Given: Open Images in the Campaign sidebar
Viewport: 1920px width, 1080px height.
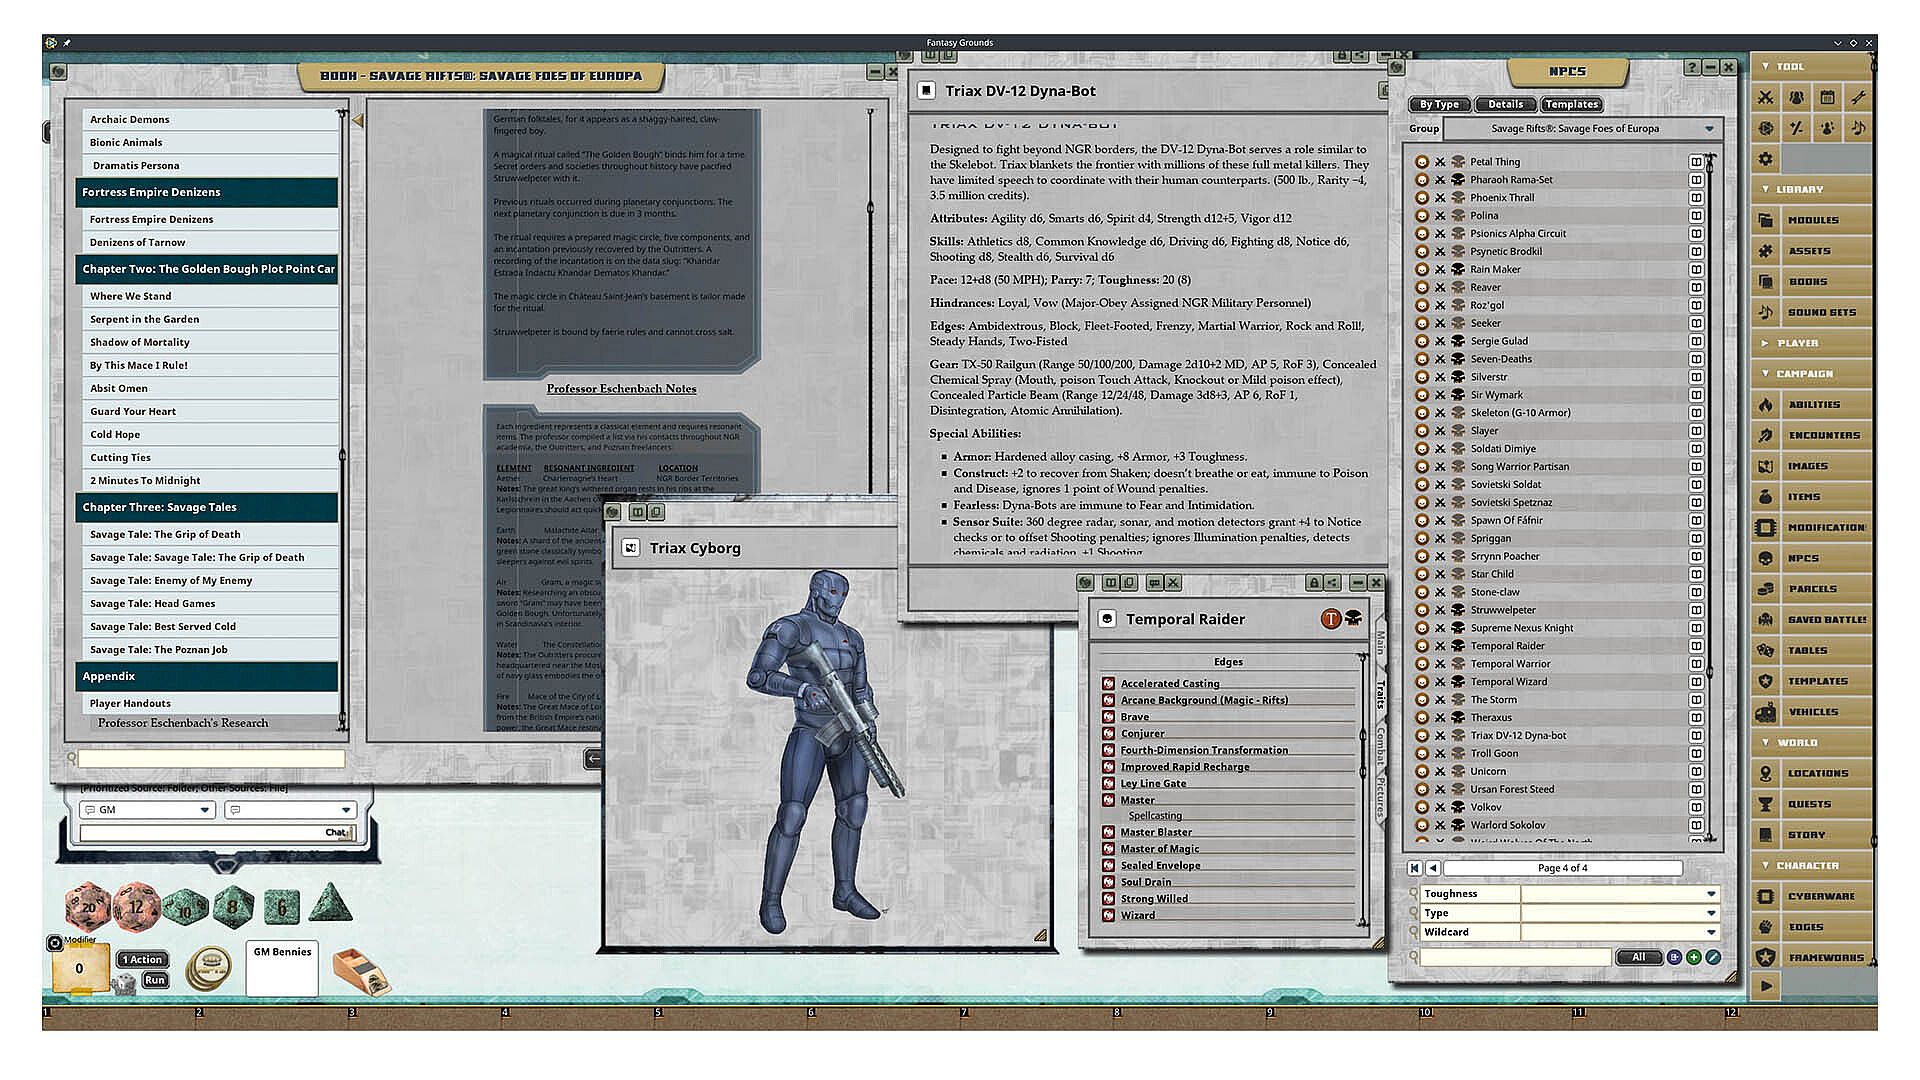Looking at the screenshot, I should tap(1812, 466).
